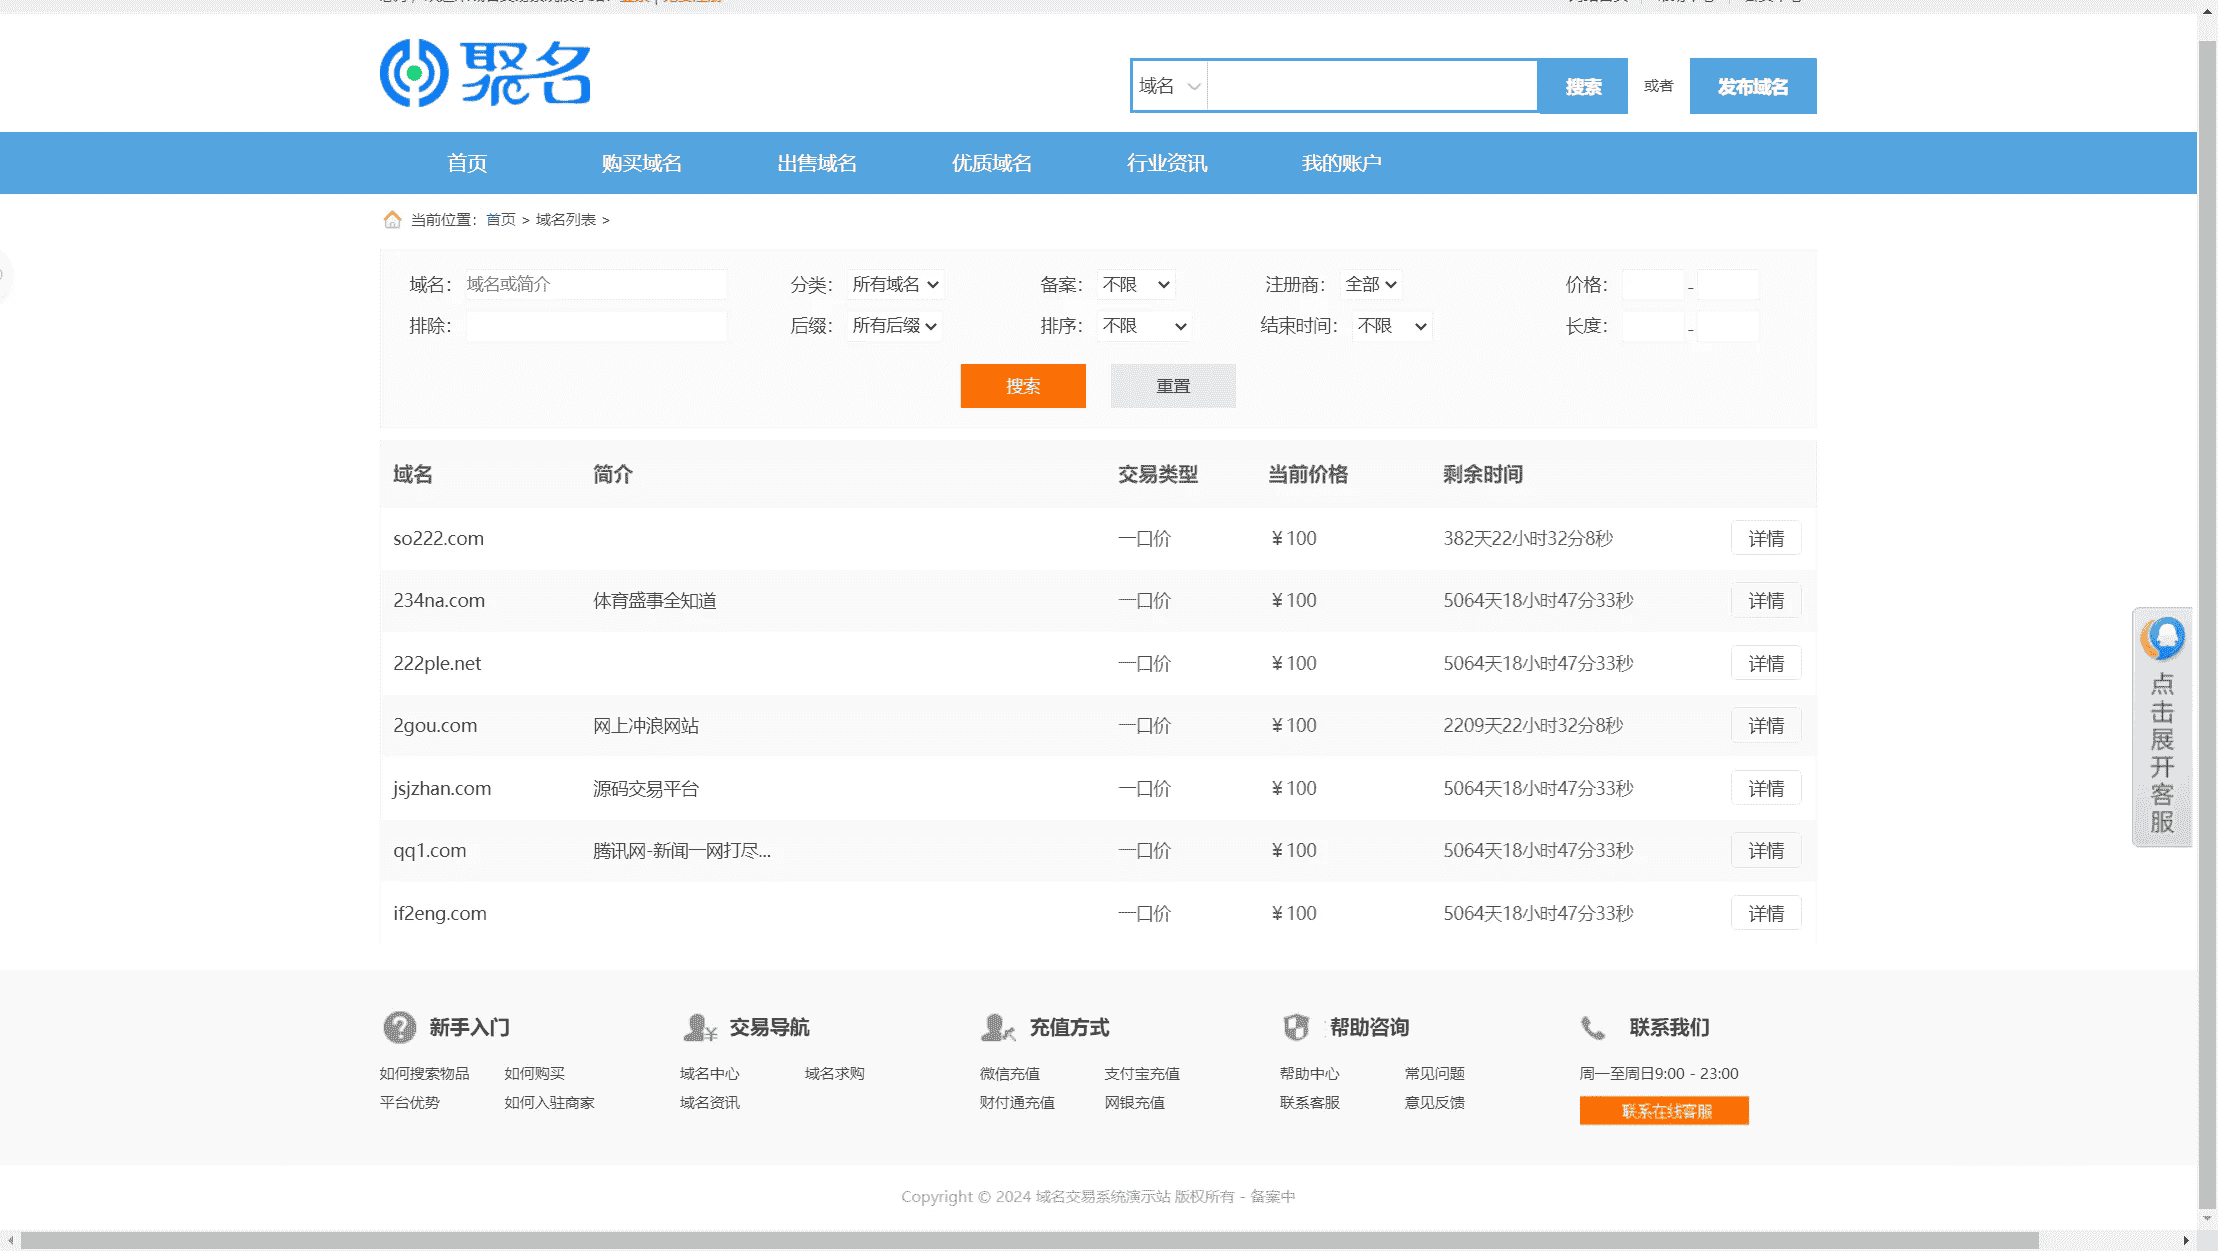Click the horizontal scrollbar at the bottom
The width and height of the screenshot is (2218, 1251).
coord(1028,1240)
